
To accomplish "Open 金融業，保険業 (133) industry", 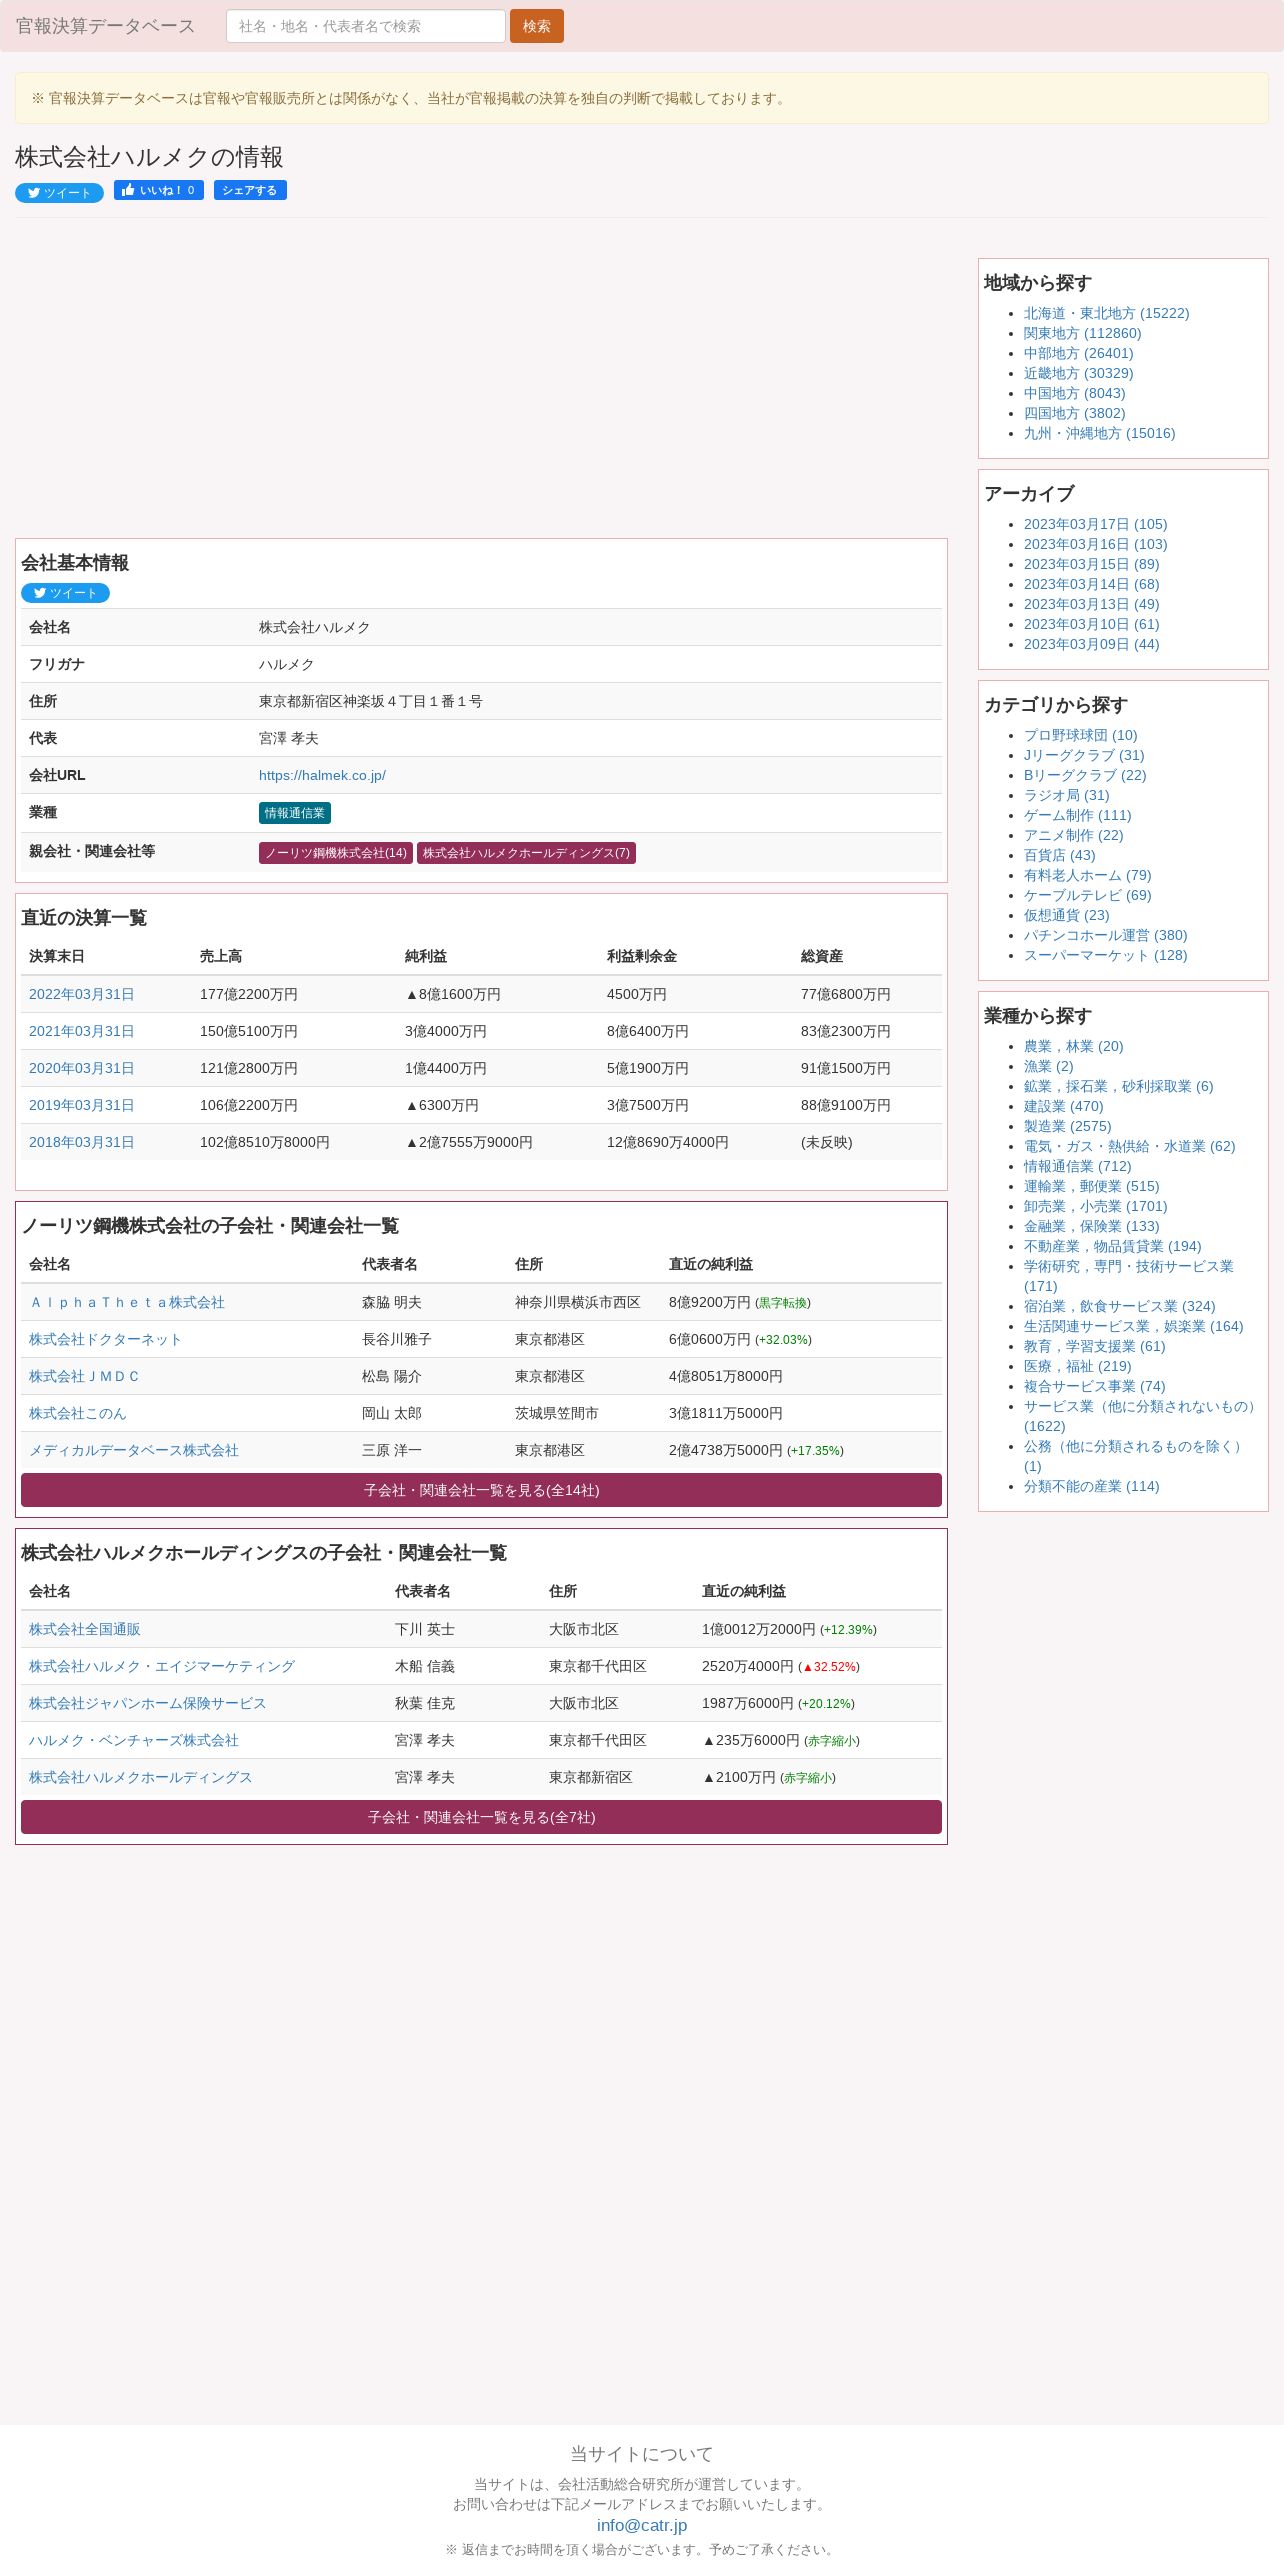I will (1091, 1226).
